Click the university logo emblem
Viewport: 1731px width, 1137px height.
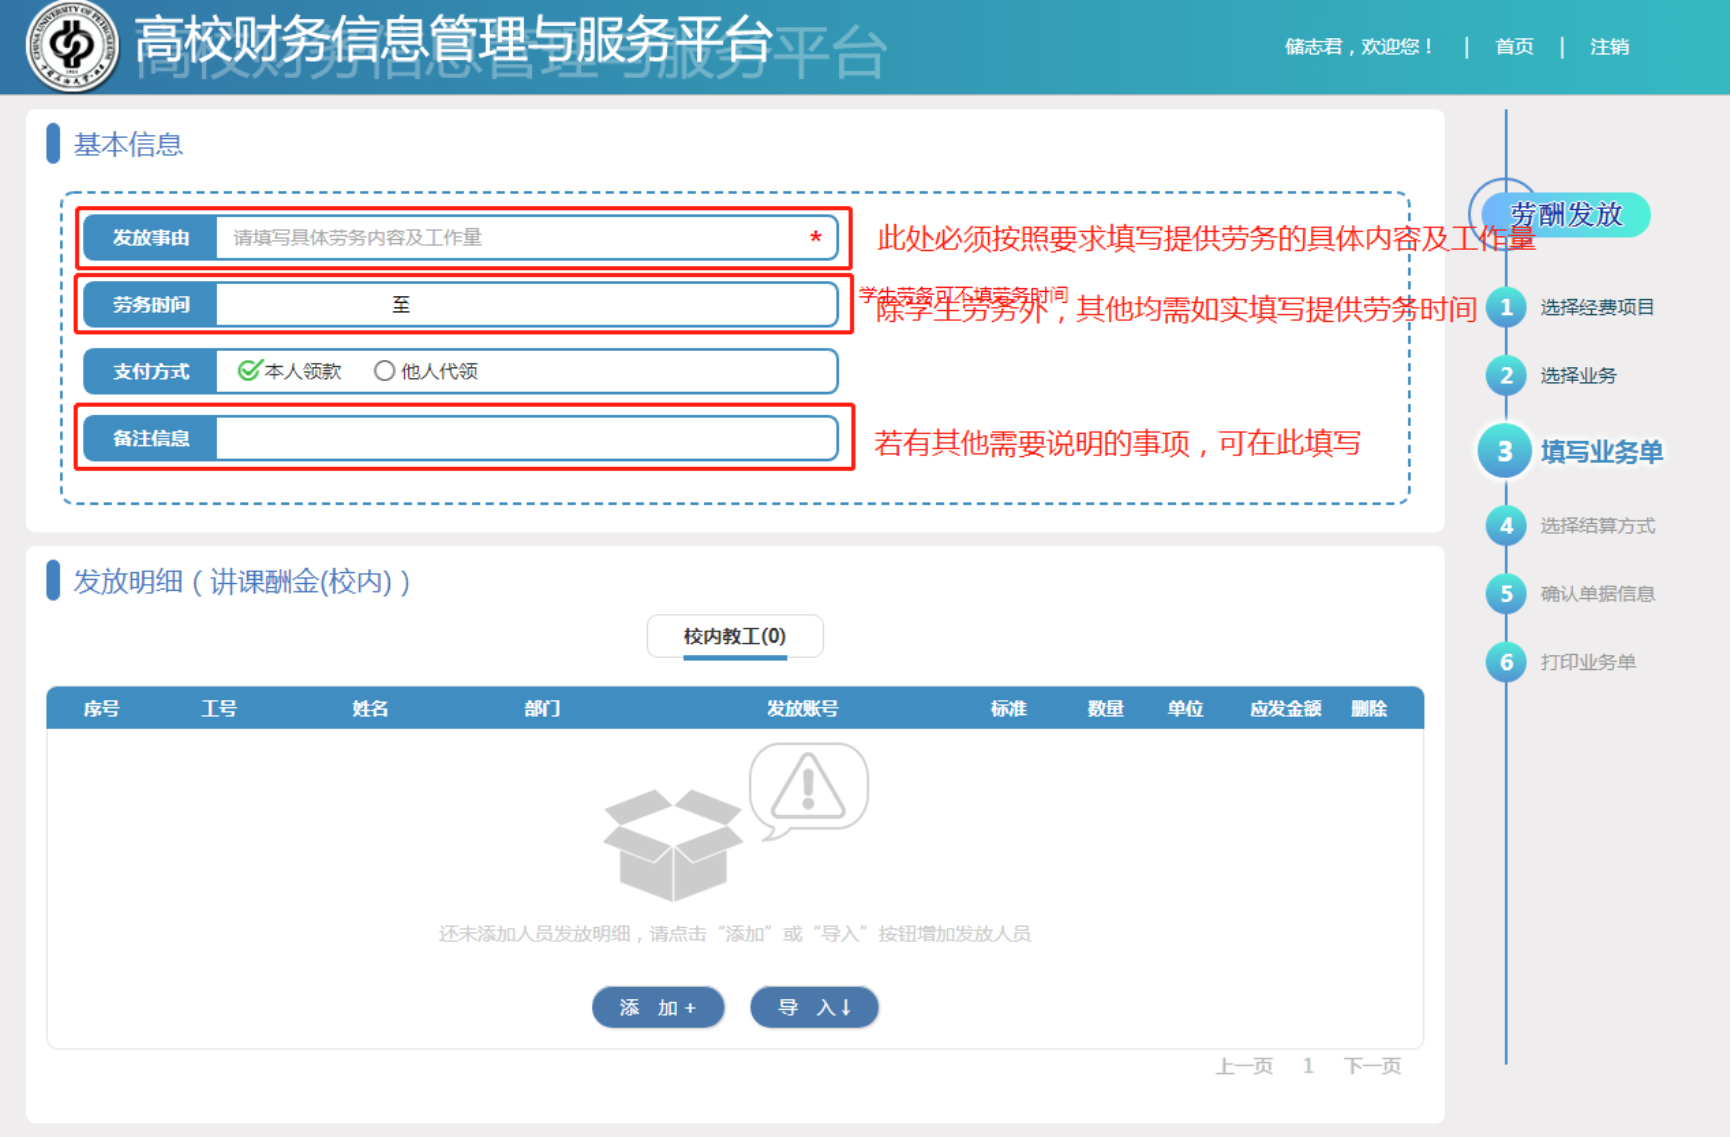(x=71, y=46)
